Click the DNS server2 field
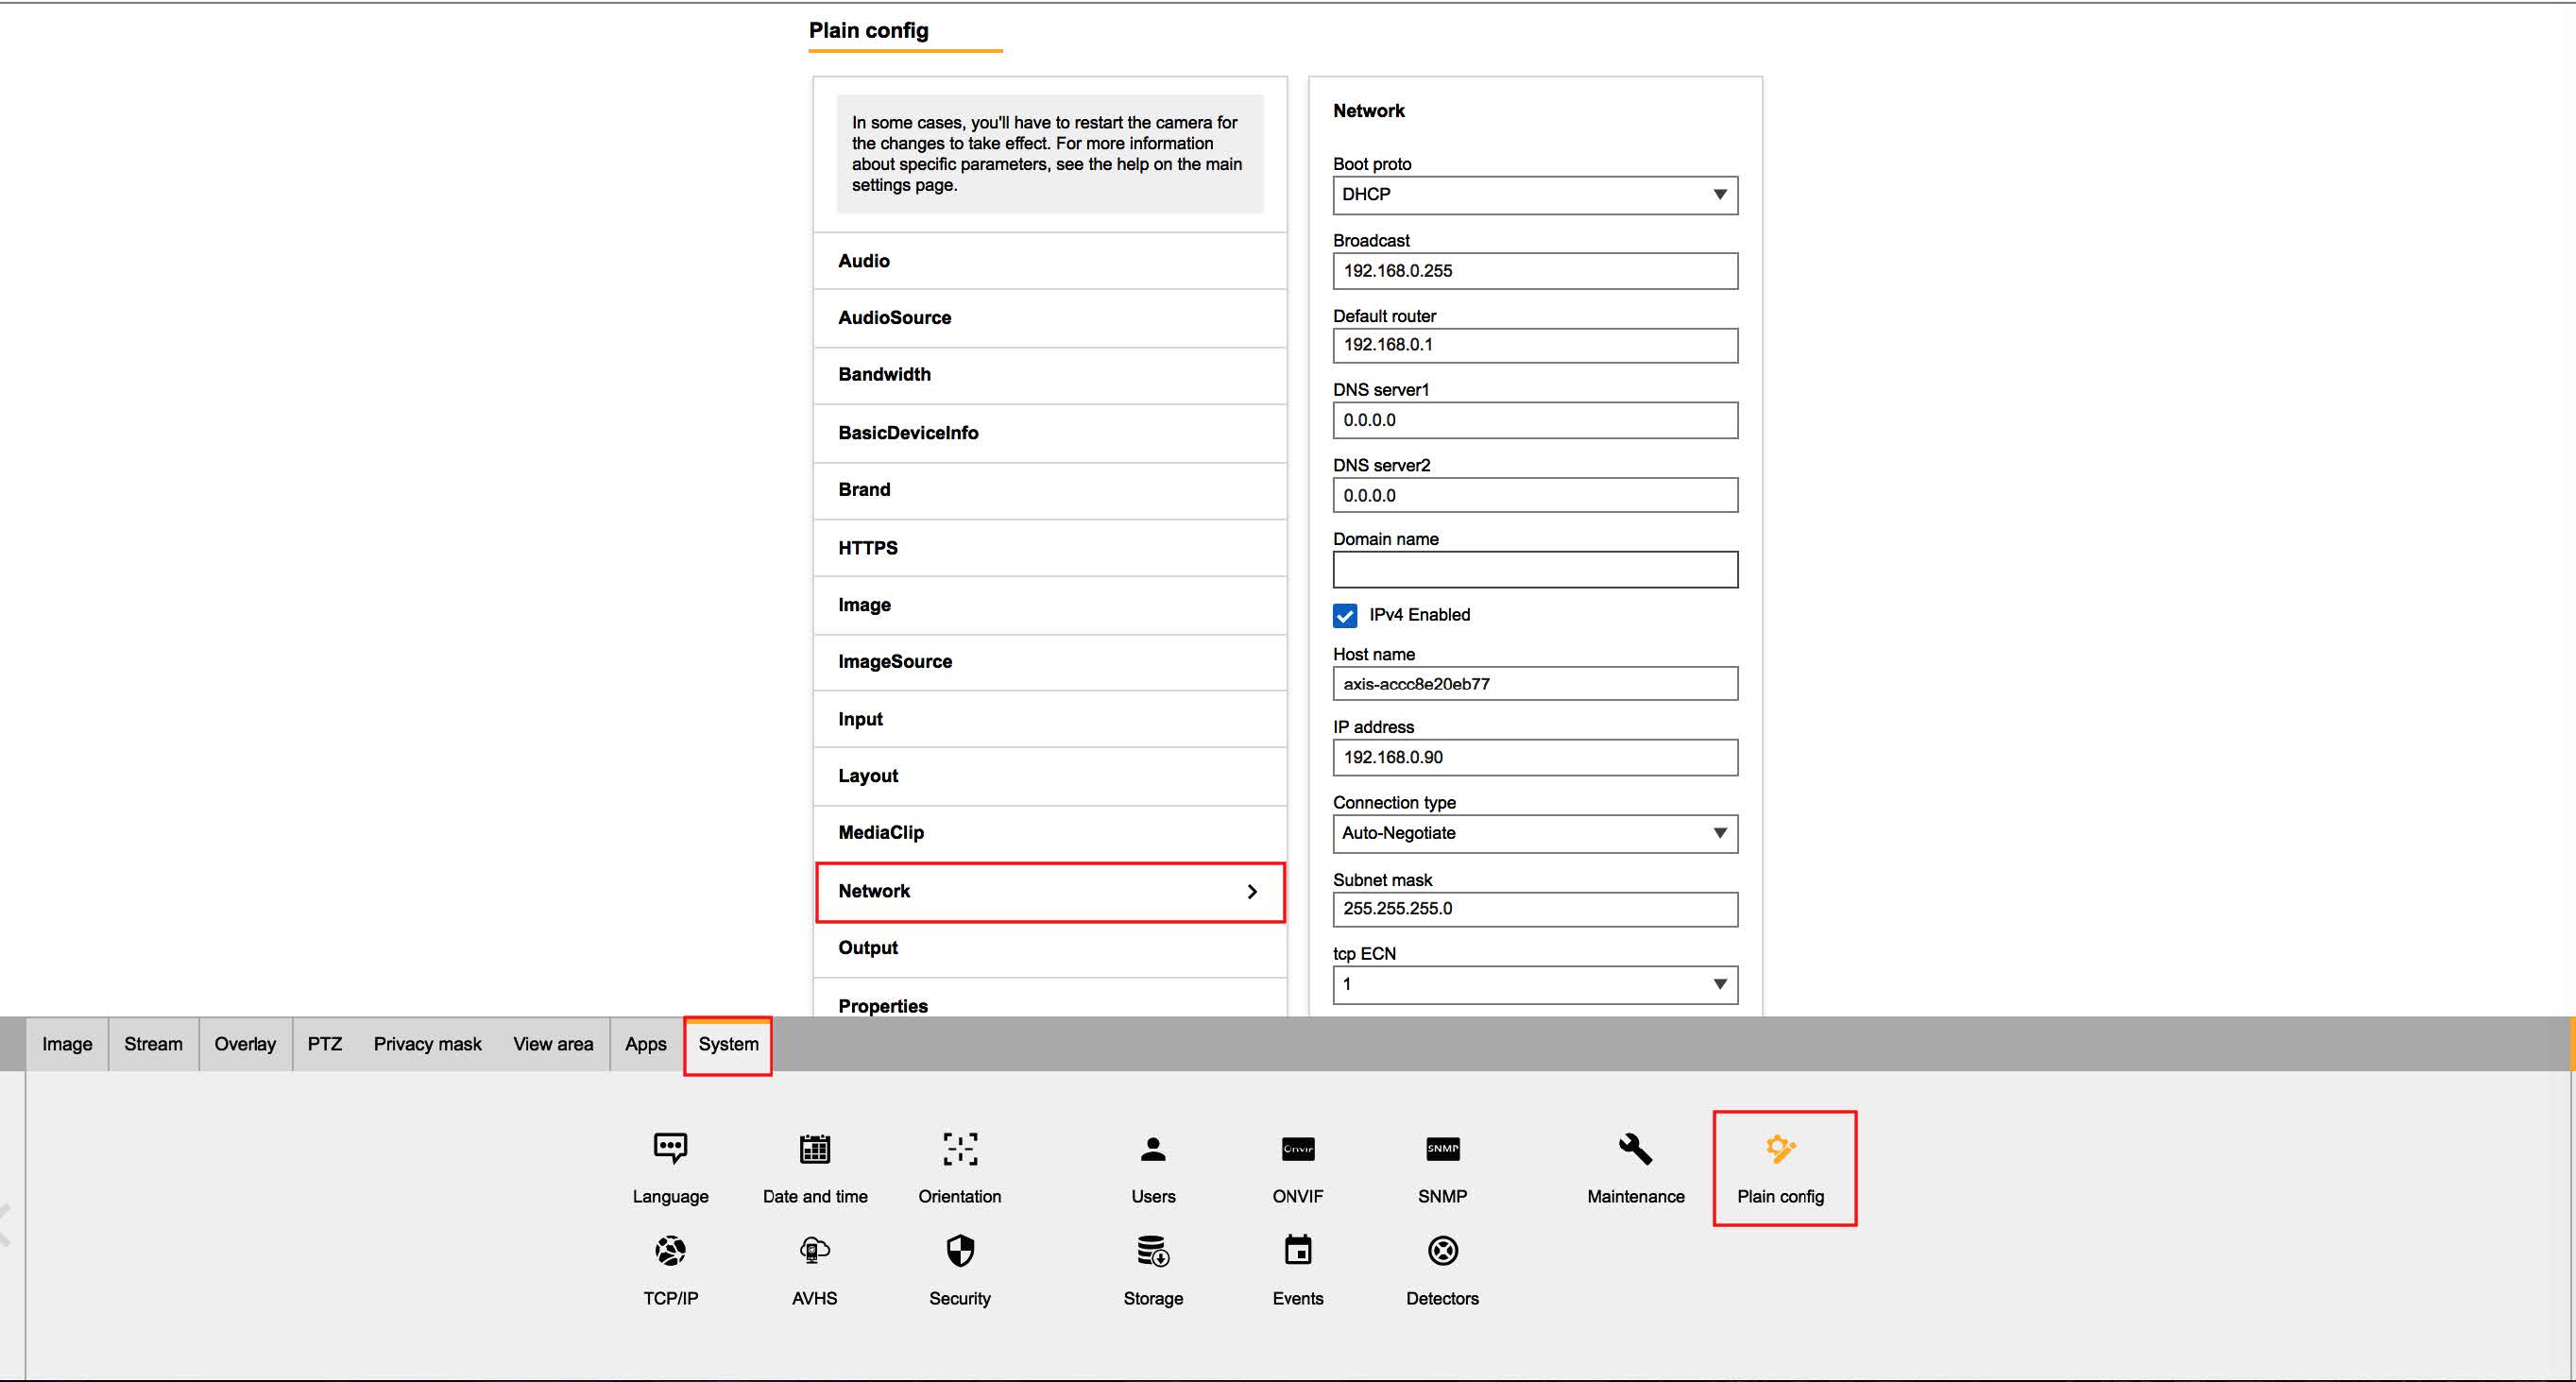2576x1382 pixels. [x=1535, y=495]
